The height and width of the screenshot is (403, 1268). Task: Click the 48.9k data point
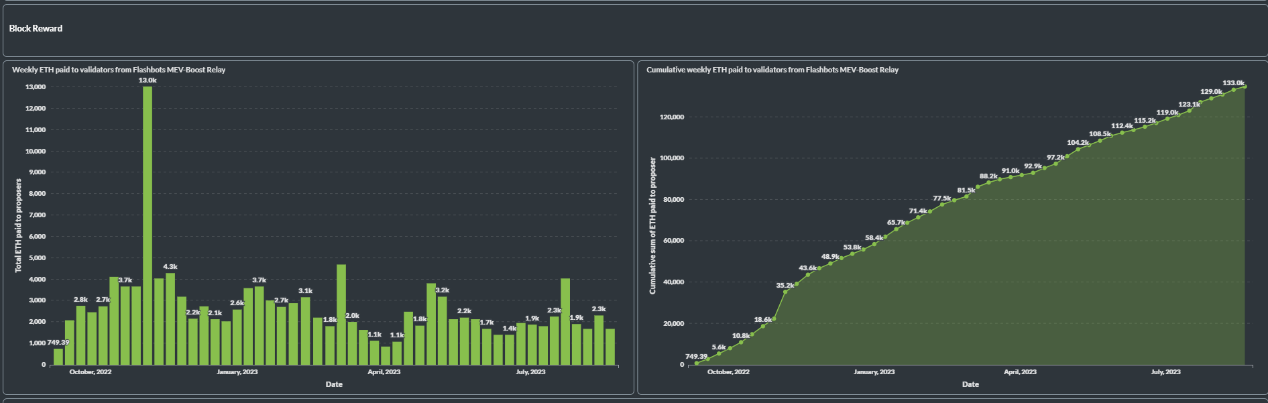[830, 263]
